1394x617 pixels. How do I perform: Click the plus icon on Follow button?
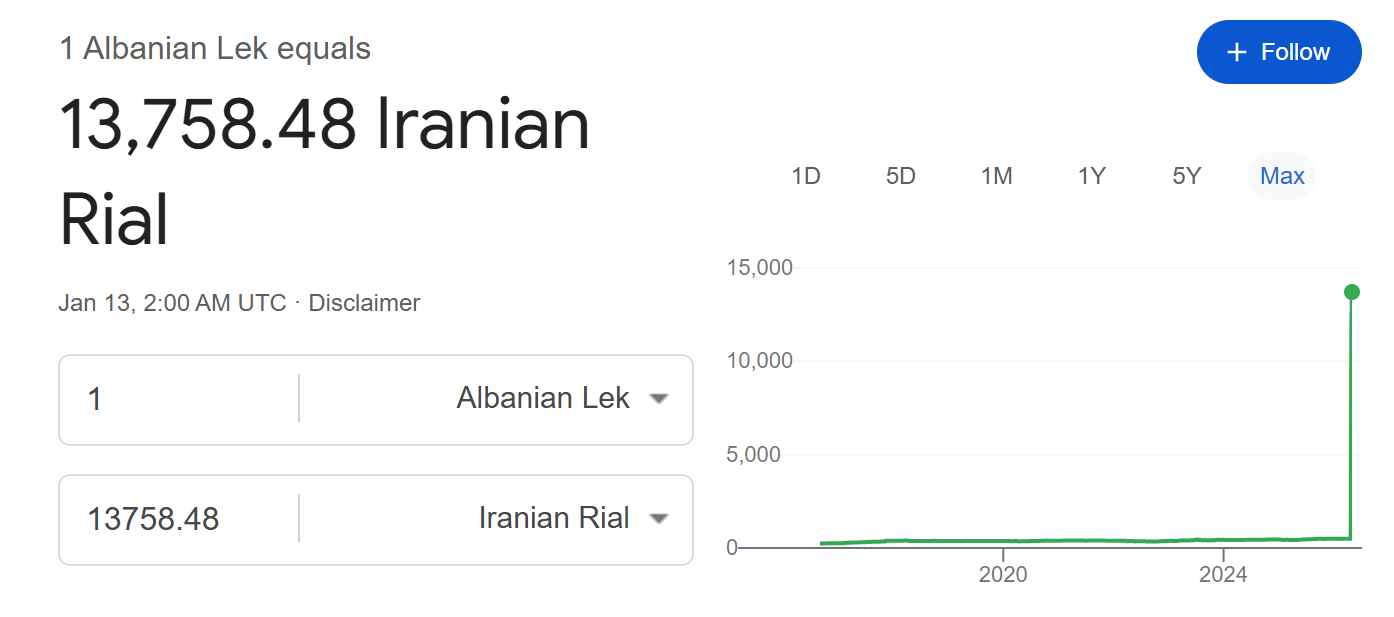tap(1237, 52)
